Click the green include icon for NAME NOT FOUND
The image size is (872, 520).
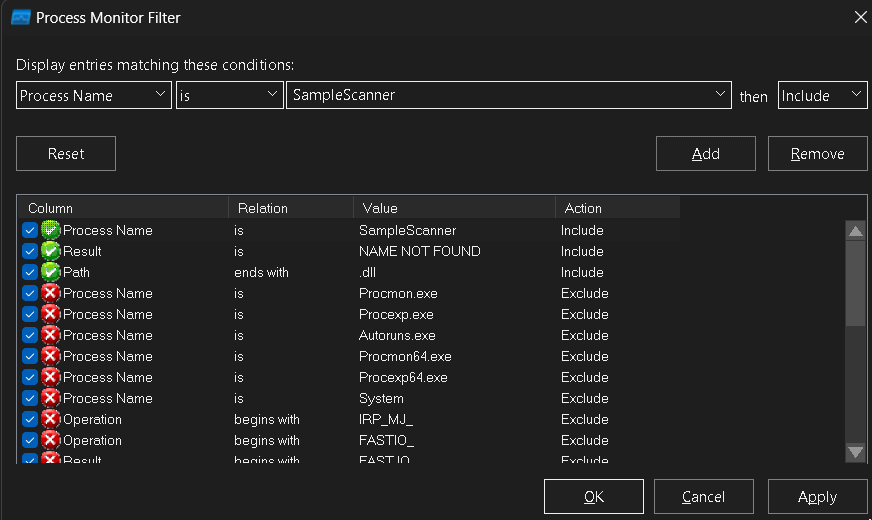point(50,251)
